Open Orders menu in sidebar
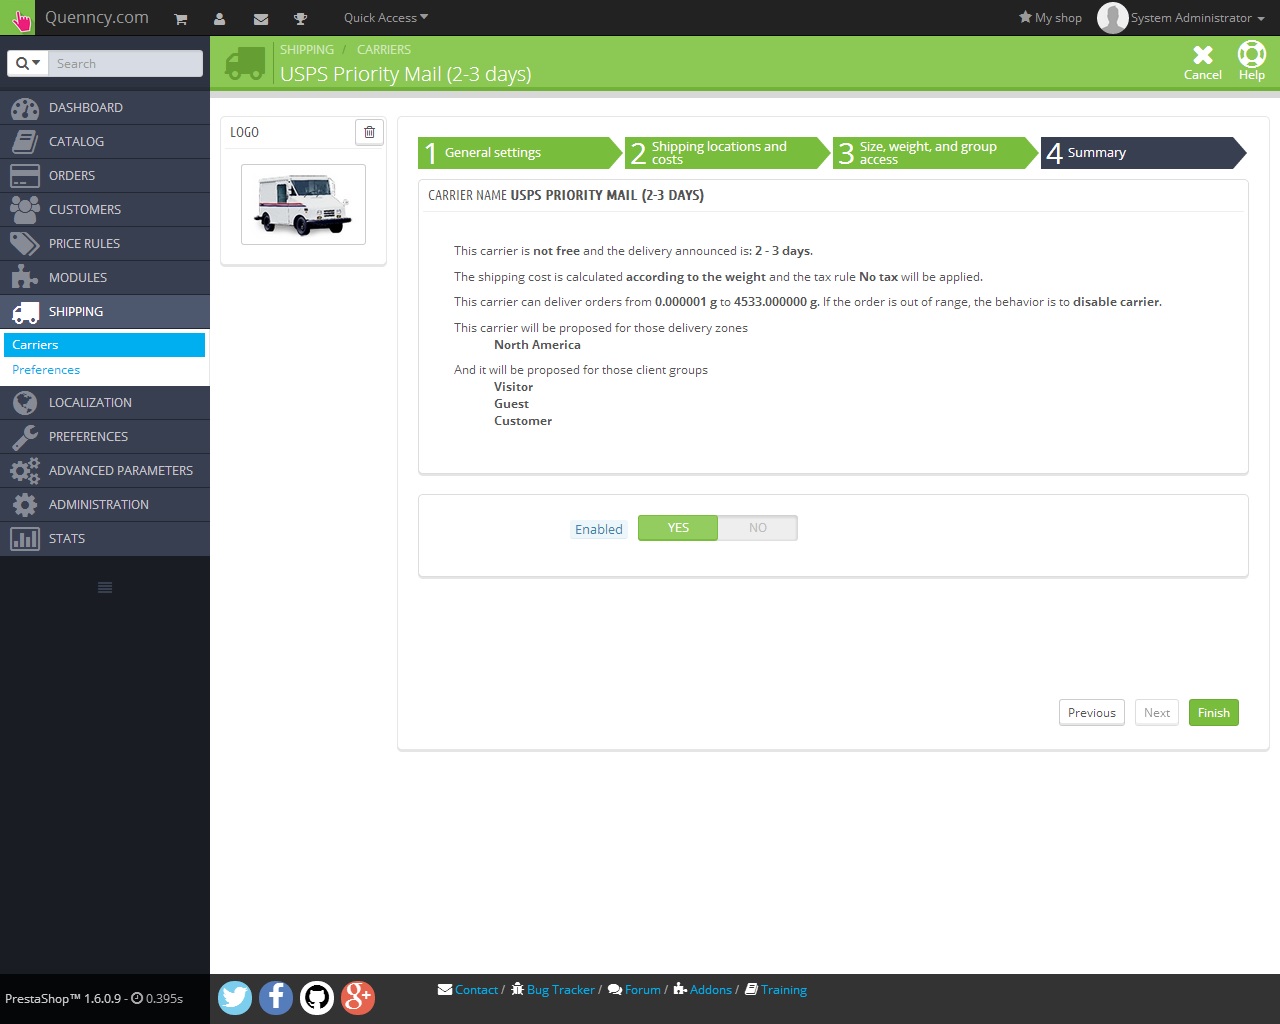This screenshot has height=1024, width=1280. point(105,176)
